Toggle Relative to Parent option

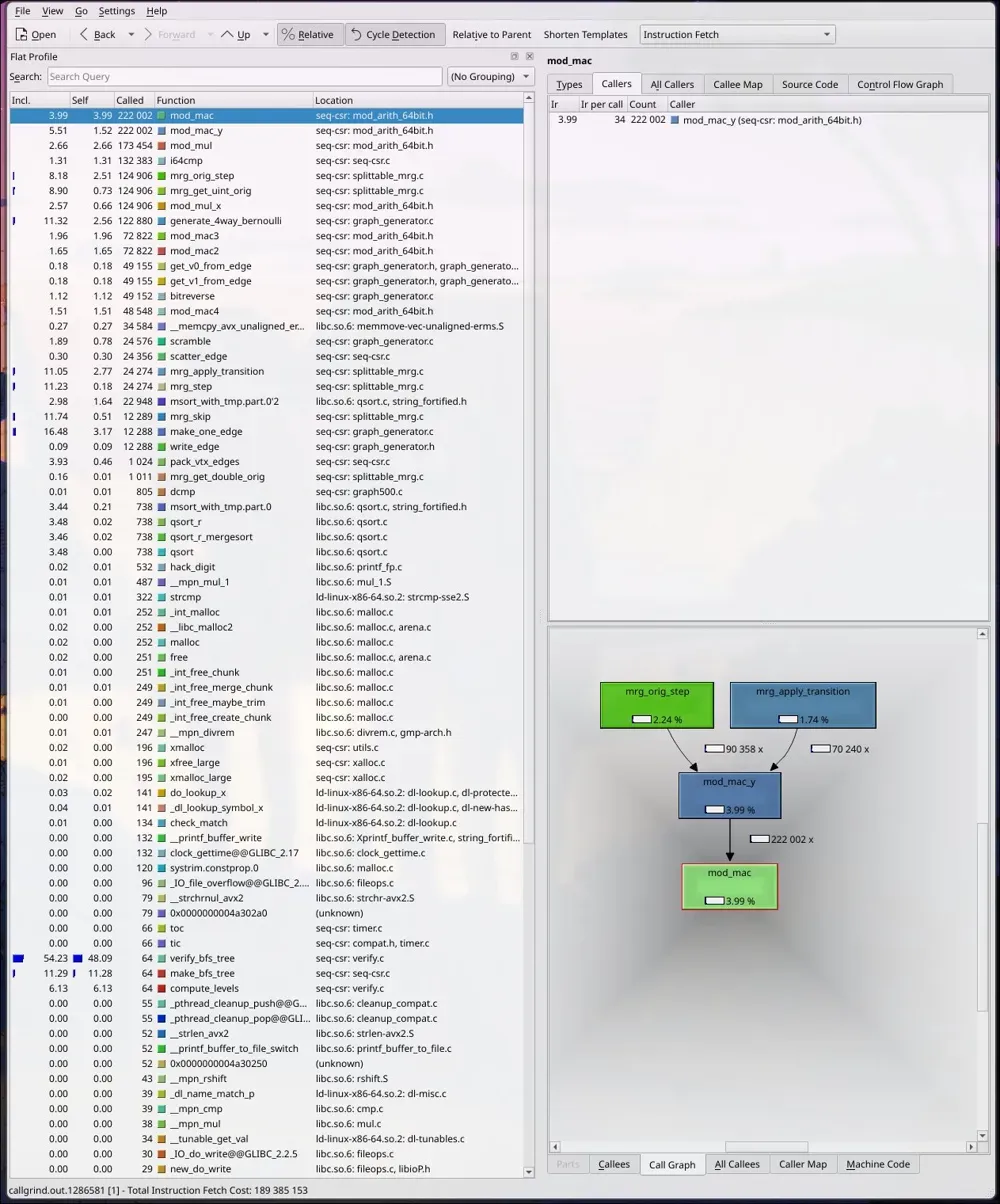click(491, 34)
